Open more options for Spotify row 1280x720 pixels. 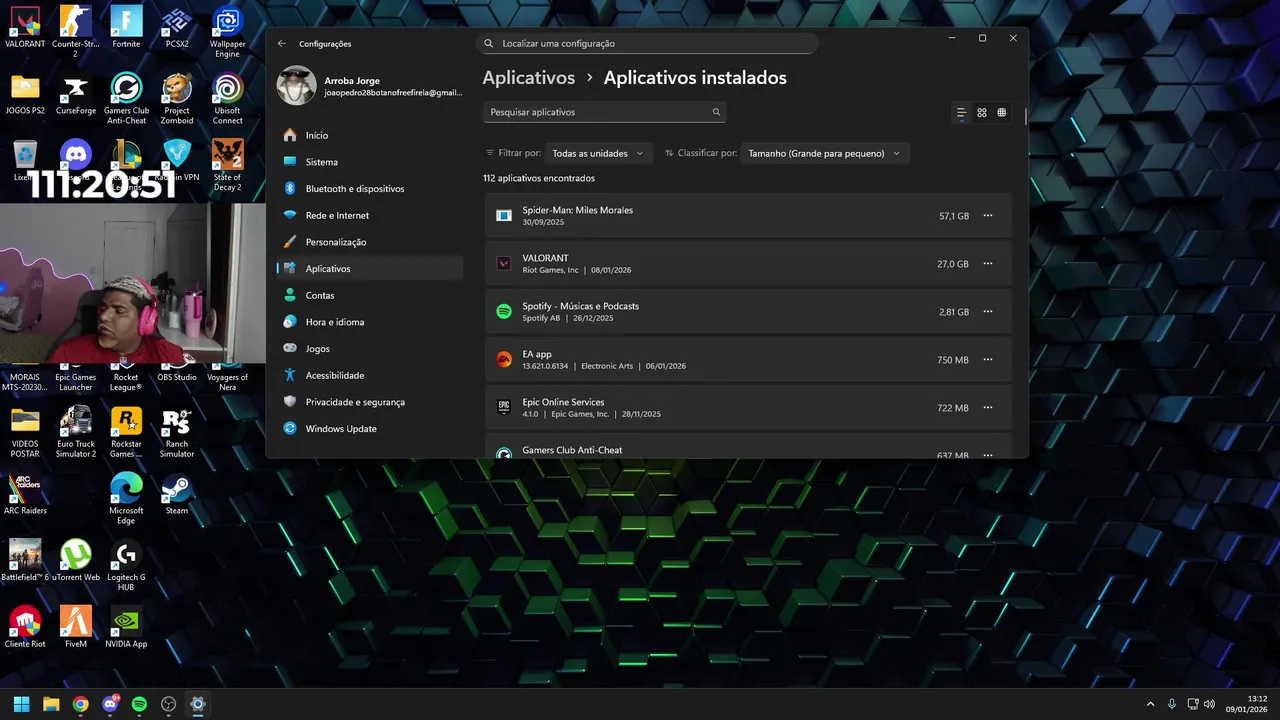pos(988,312)
